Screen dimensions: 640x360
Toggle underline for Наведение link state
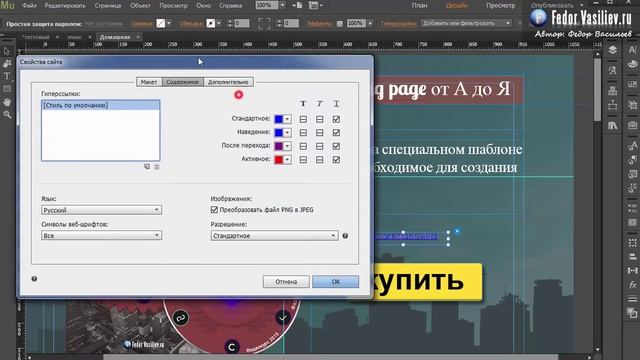click(x=336, y=133)
